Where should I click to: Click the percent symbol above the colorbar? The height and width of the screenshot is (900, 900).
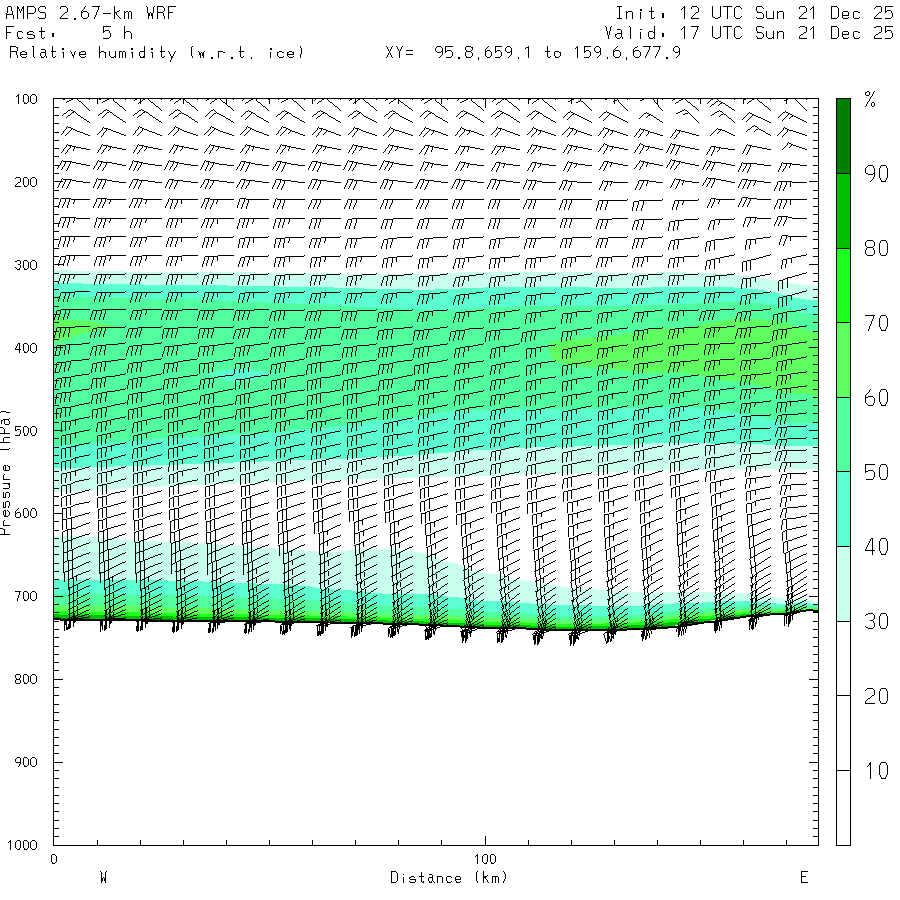point(869,98)
